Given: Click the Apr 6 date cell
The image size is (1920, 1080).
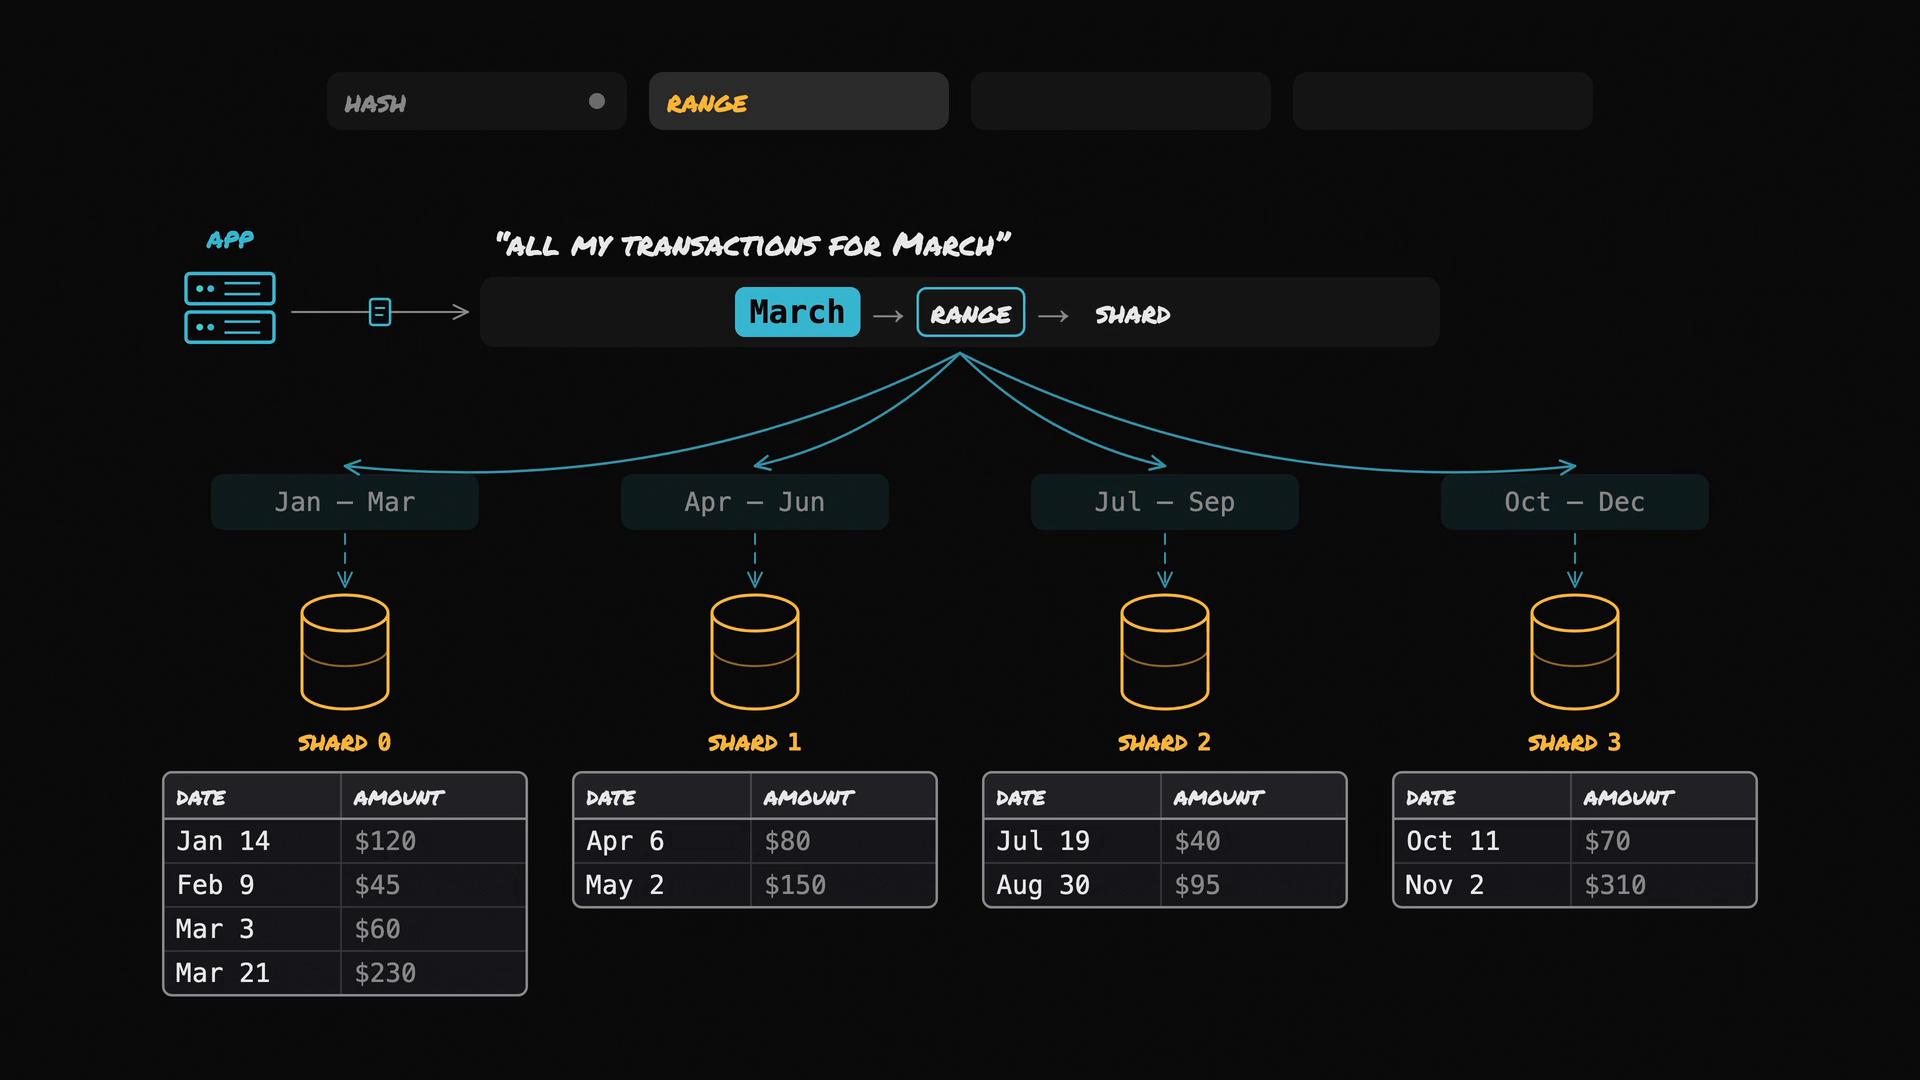Looking at the screenshot, I should (x=662, y=841).
